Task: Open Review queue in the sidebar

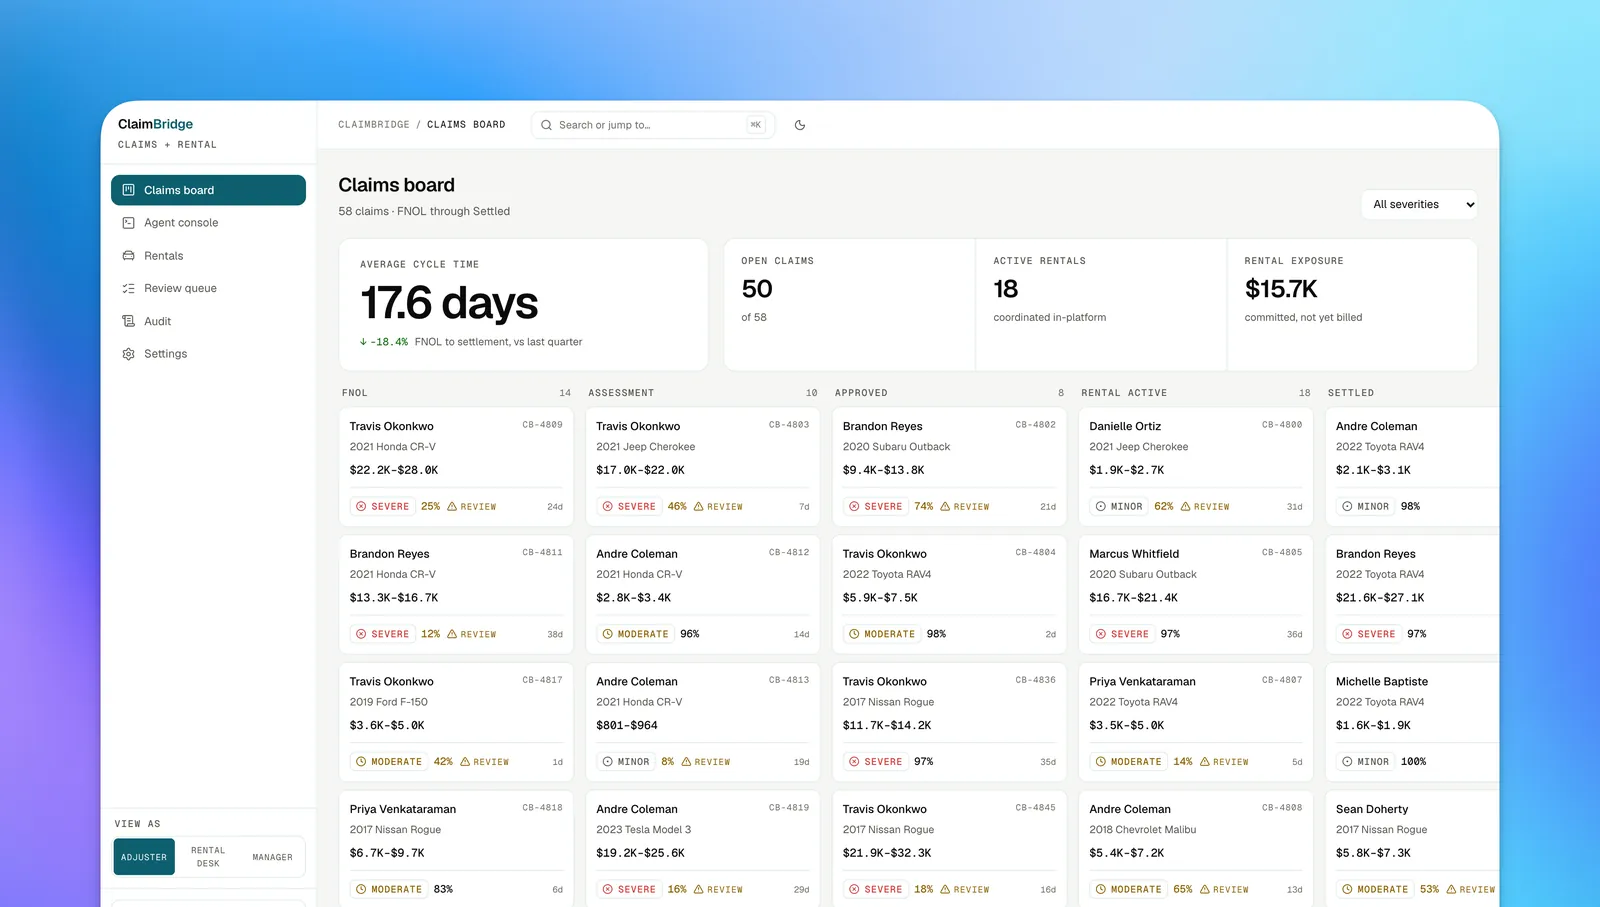Action: pos(208,288)
